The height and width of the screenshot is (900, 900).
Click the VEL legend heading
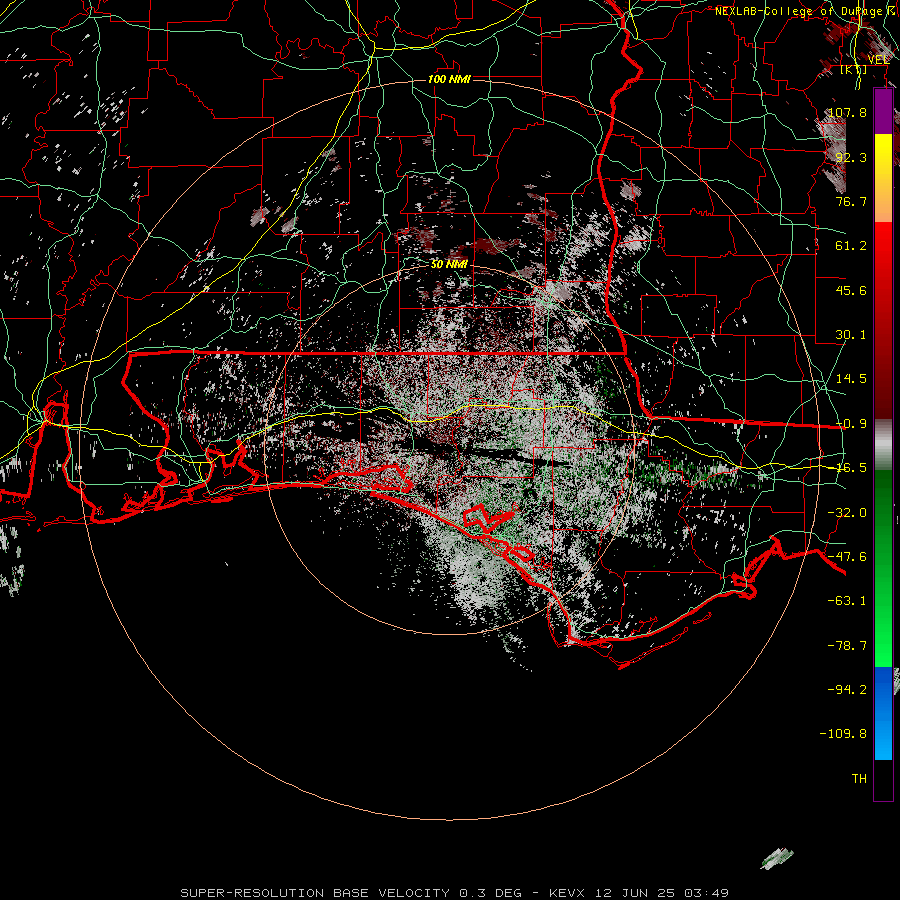point(878,60)
